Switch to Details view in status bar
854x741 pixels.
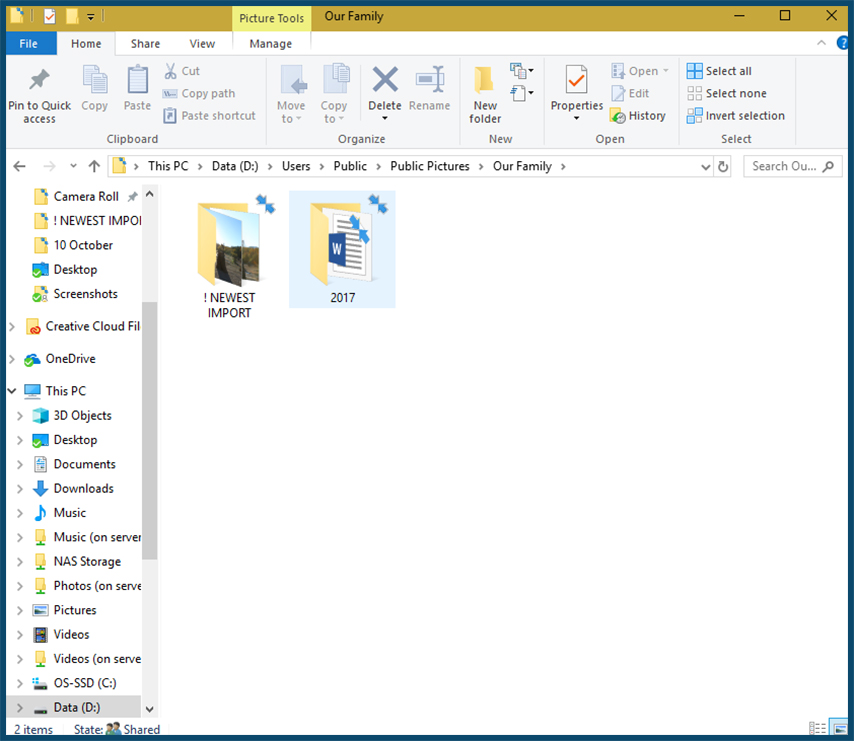click(x=817, y=728)
